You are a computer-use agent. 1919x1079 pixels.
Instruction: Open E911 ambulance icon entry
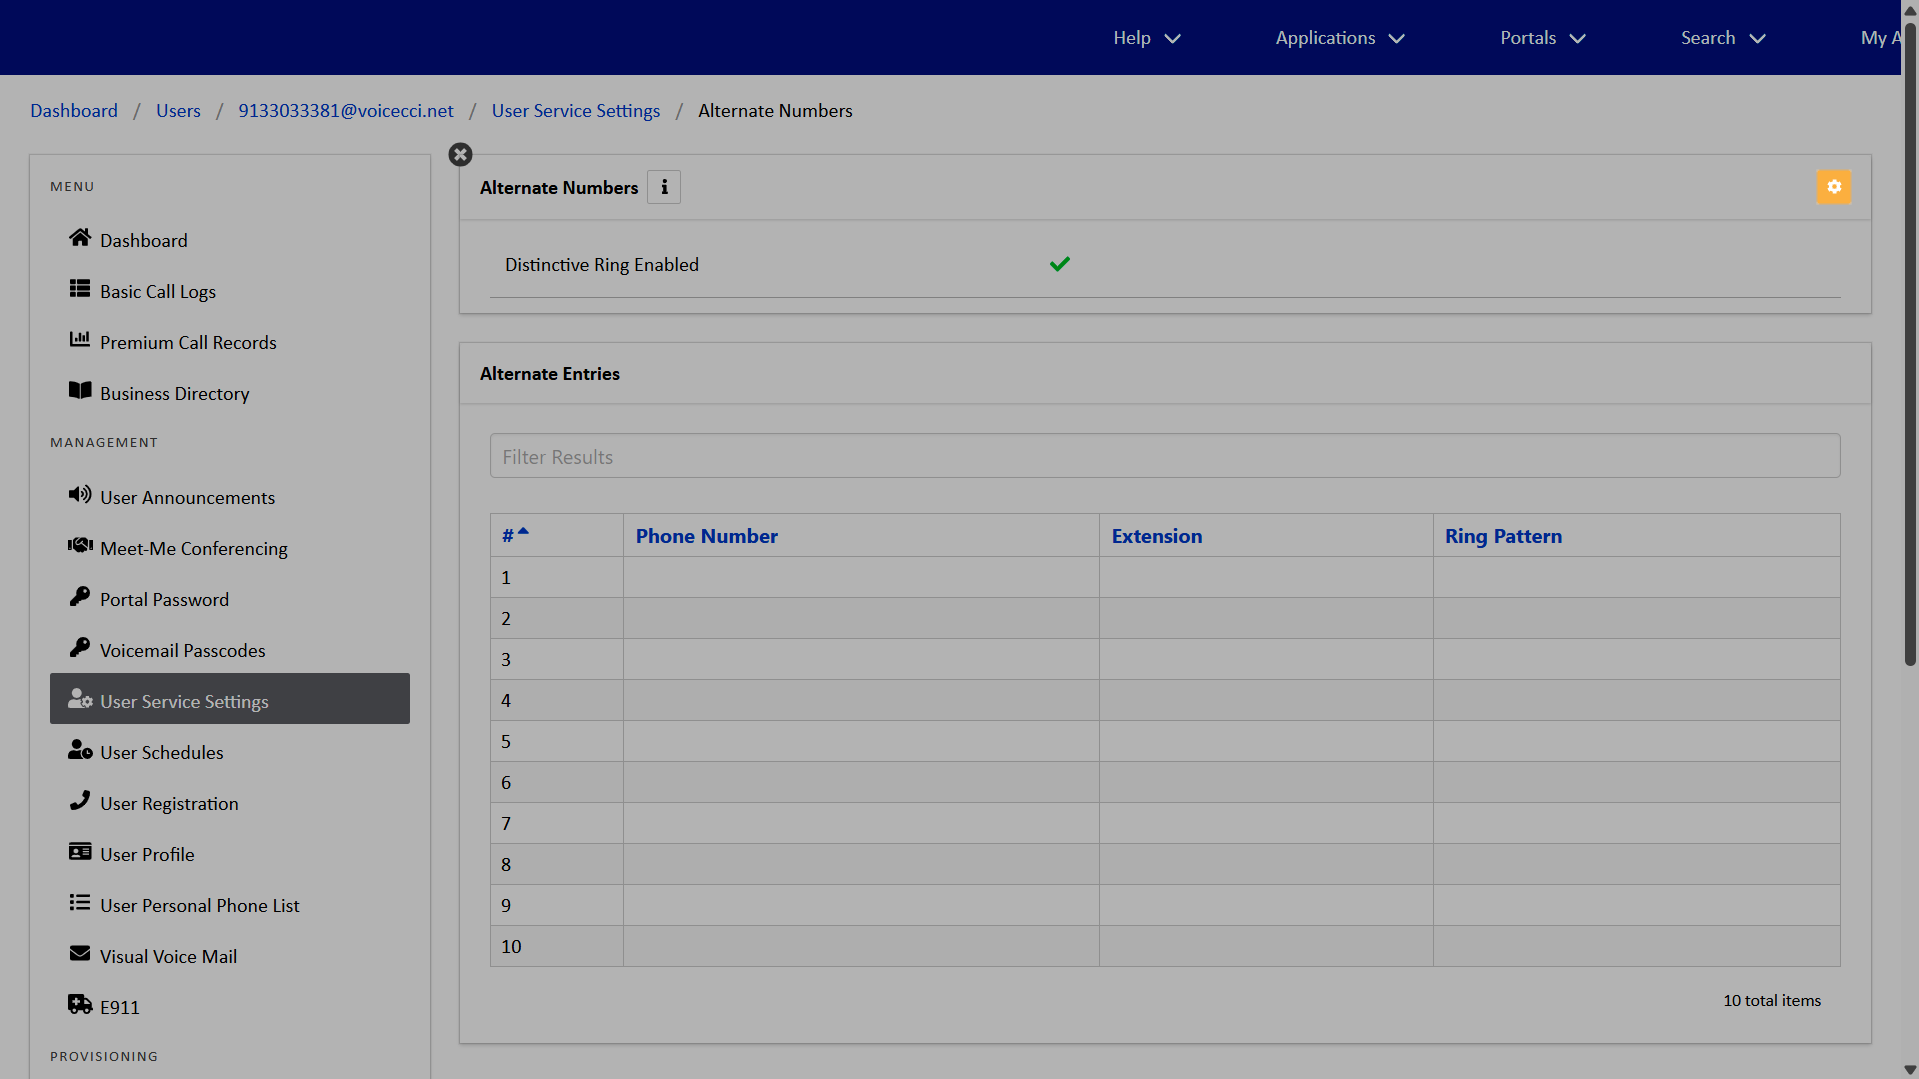[80, 1005]
